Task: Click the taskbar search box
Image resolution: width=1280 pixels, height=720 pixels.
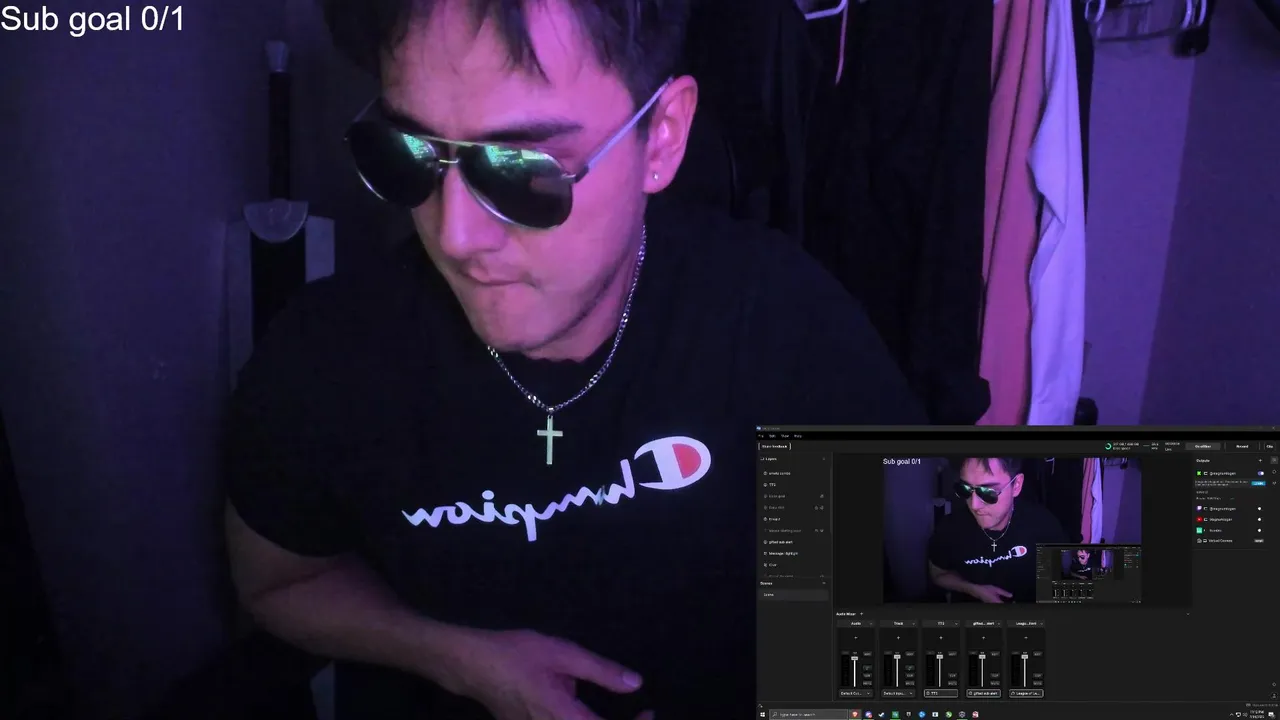Action: (x=809, y=714)
